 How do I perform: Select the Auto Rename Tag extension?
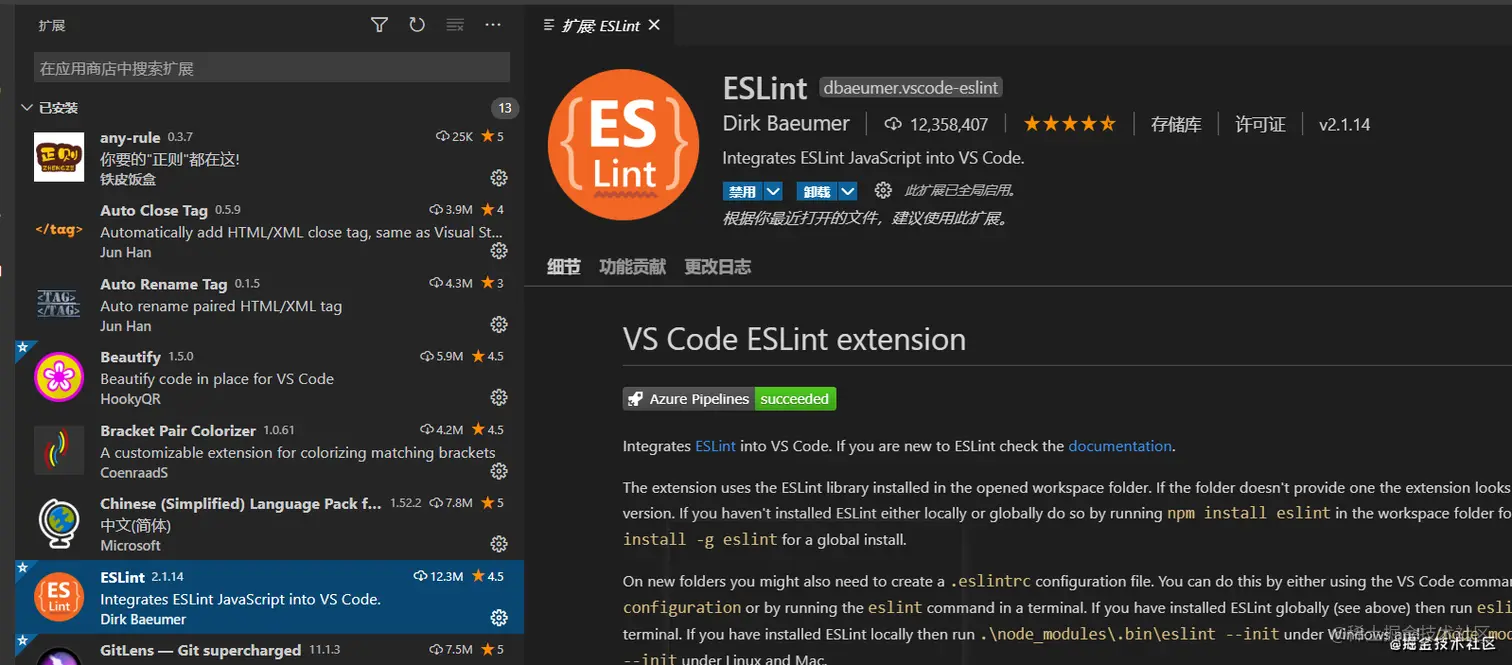pyautogui.click(x=270, y=304)
